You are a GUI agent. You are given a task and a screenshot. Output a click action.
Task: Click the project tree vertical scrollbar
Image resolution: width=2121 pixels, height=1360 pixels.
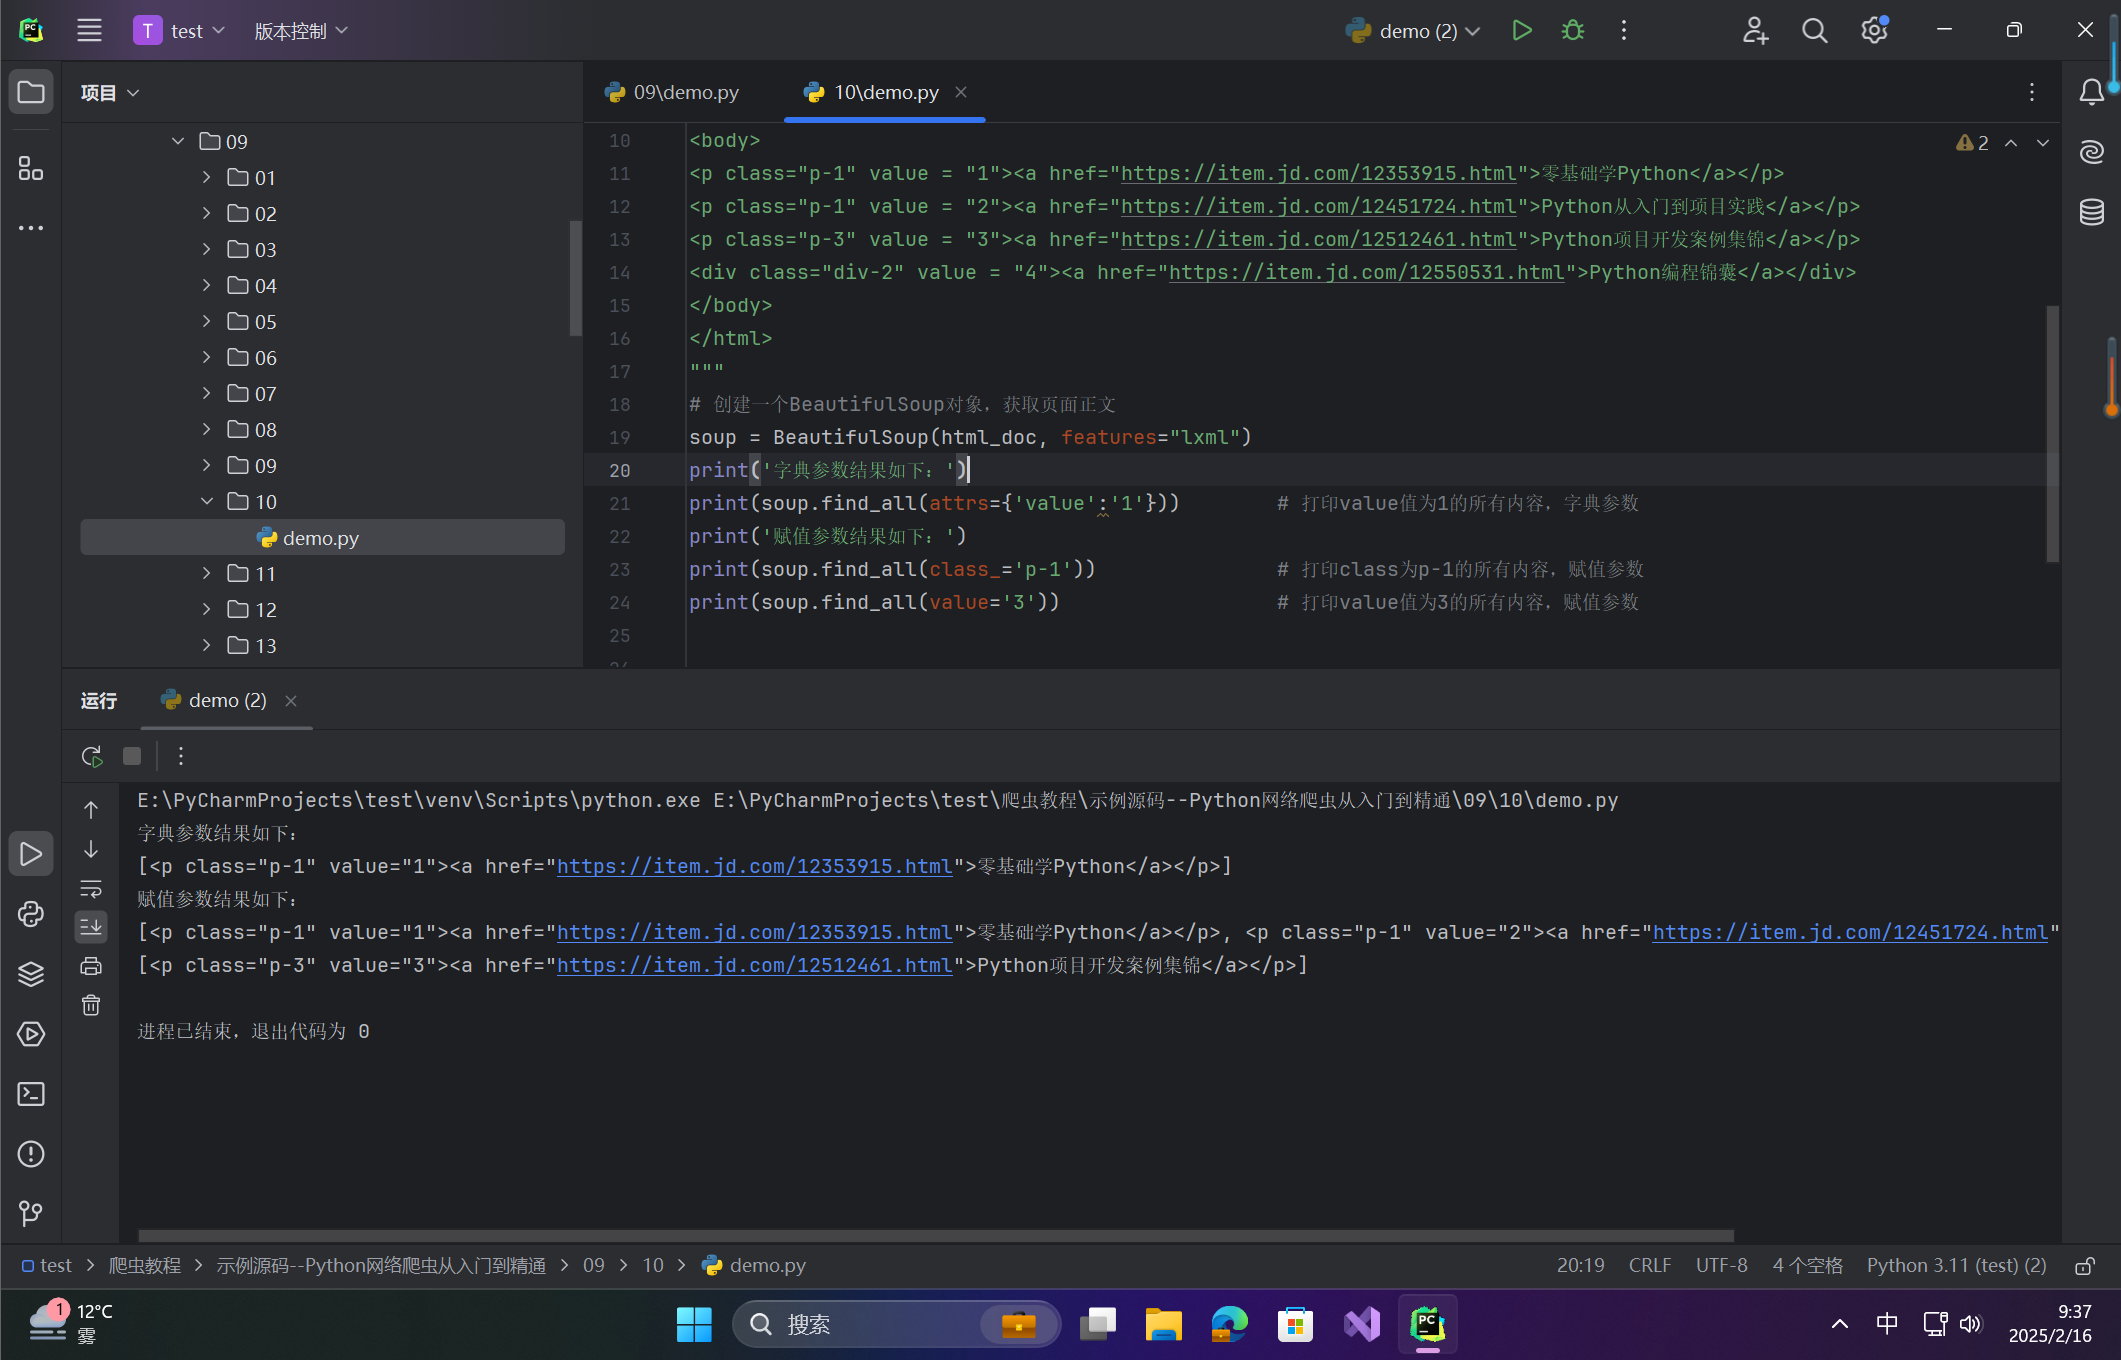pos(575,278)
